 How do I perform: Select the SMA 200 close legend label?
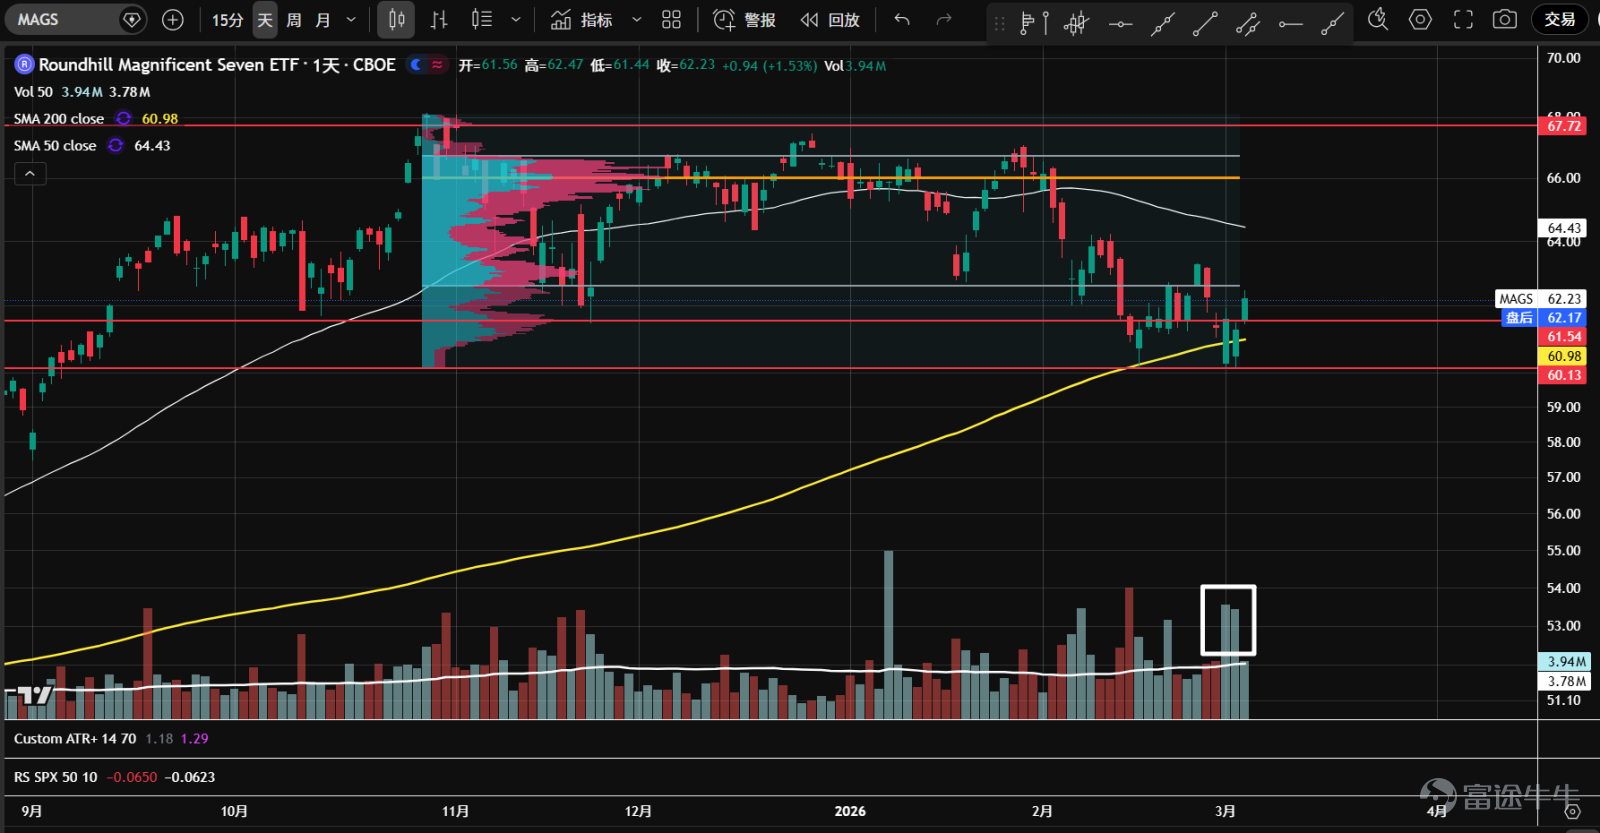coord(59,119)
